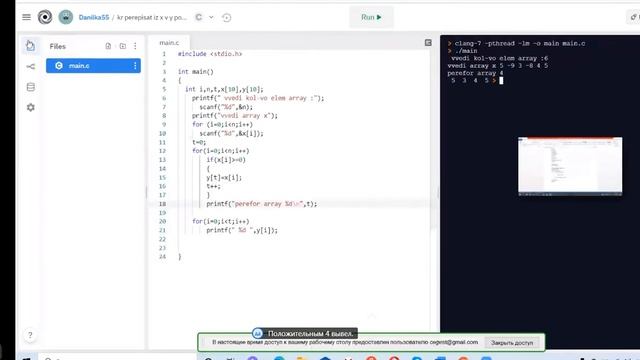The width and height of the screenshot is (640, 360).
Task: Run the program
Action: 371,17
